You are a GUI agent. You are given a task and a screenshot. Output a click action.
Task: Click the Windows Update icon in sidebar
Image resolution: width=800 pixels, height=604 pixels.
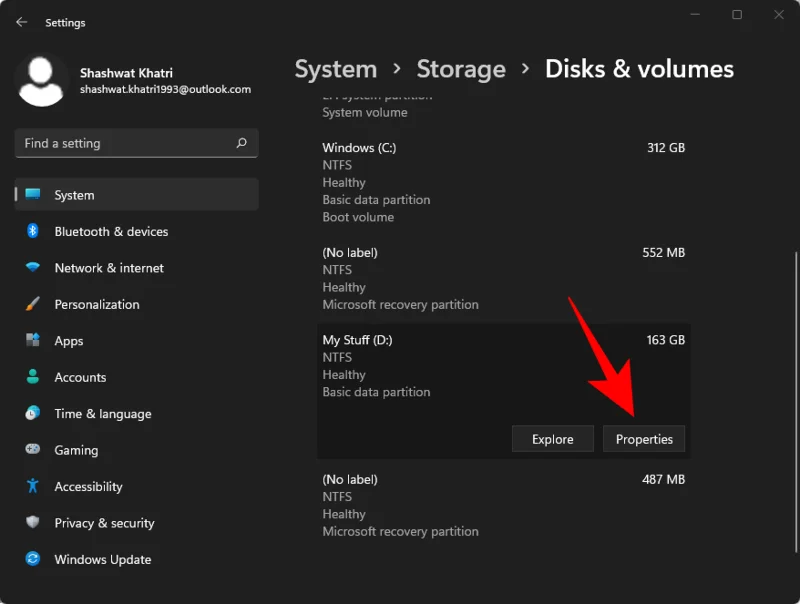[32, 560]
